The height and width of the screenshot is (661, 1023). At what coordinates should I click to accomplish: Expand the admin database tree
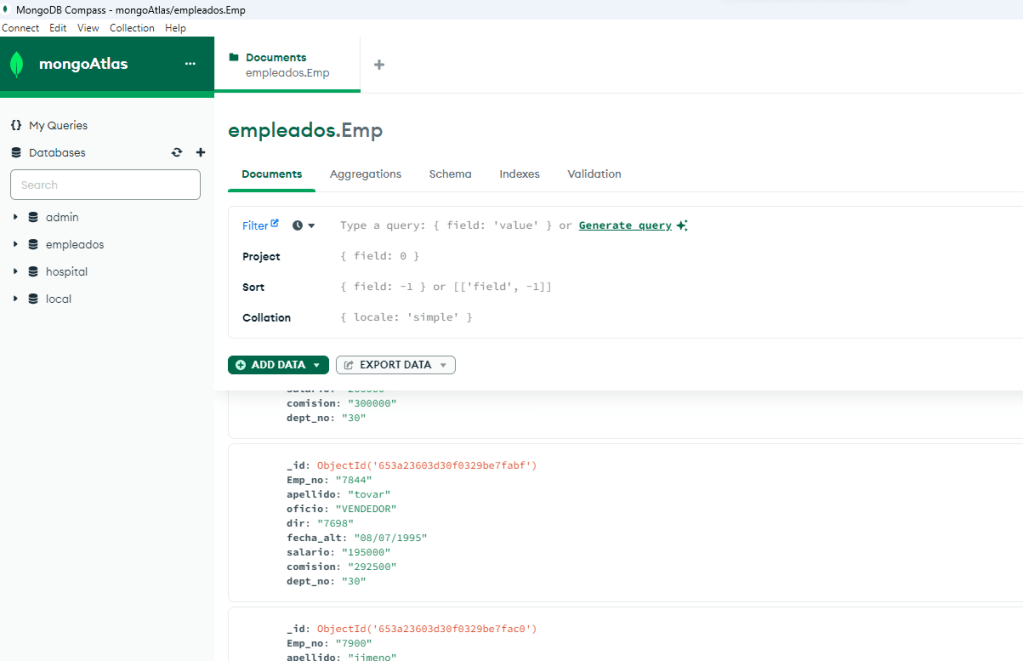(15, 217)
